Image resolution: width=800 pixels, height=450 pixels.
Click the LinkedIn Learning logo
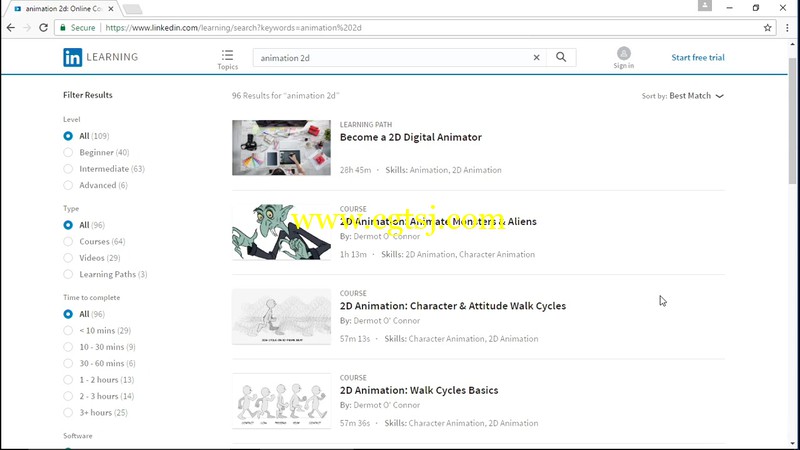point(101,57)
